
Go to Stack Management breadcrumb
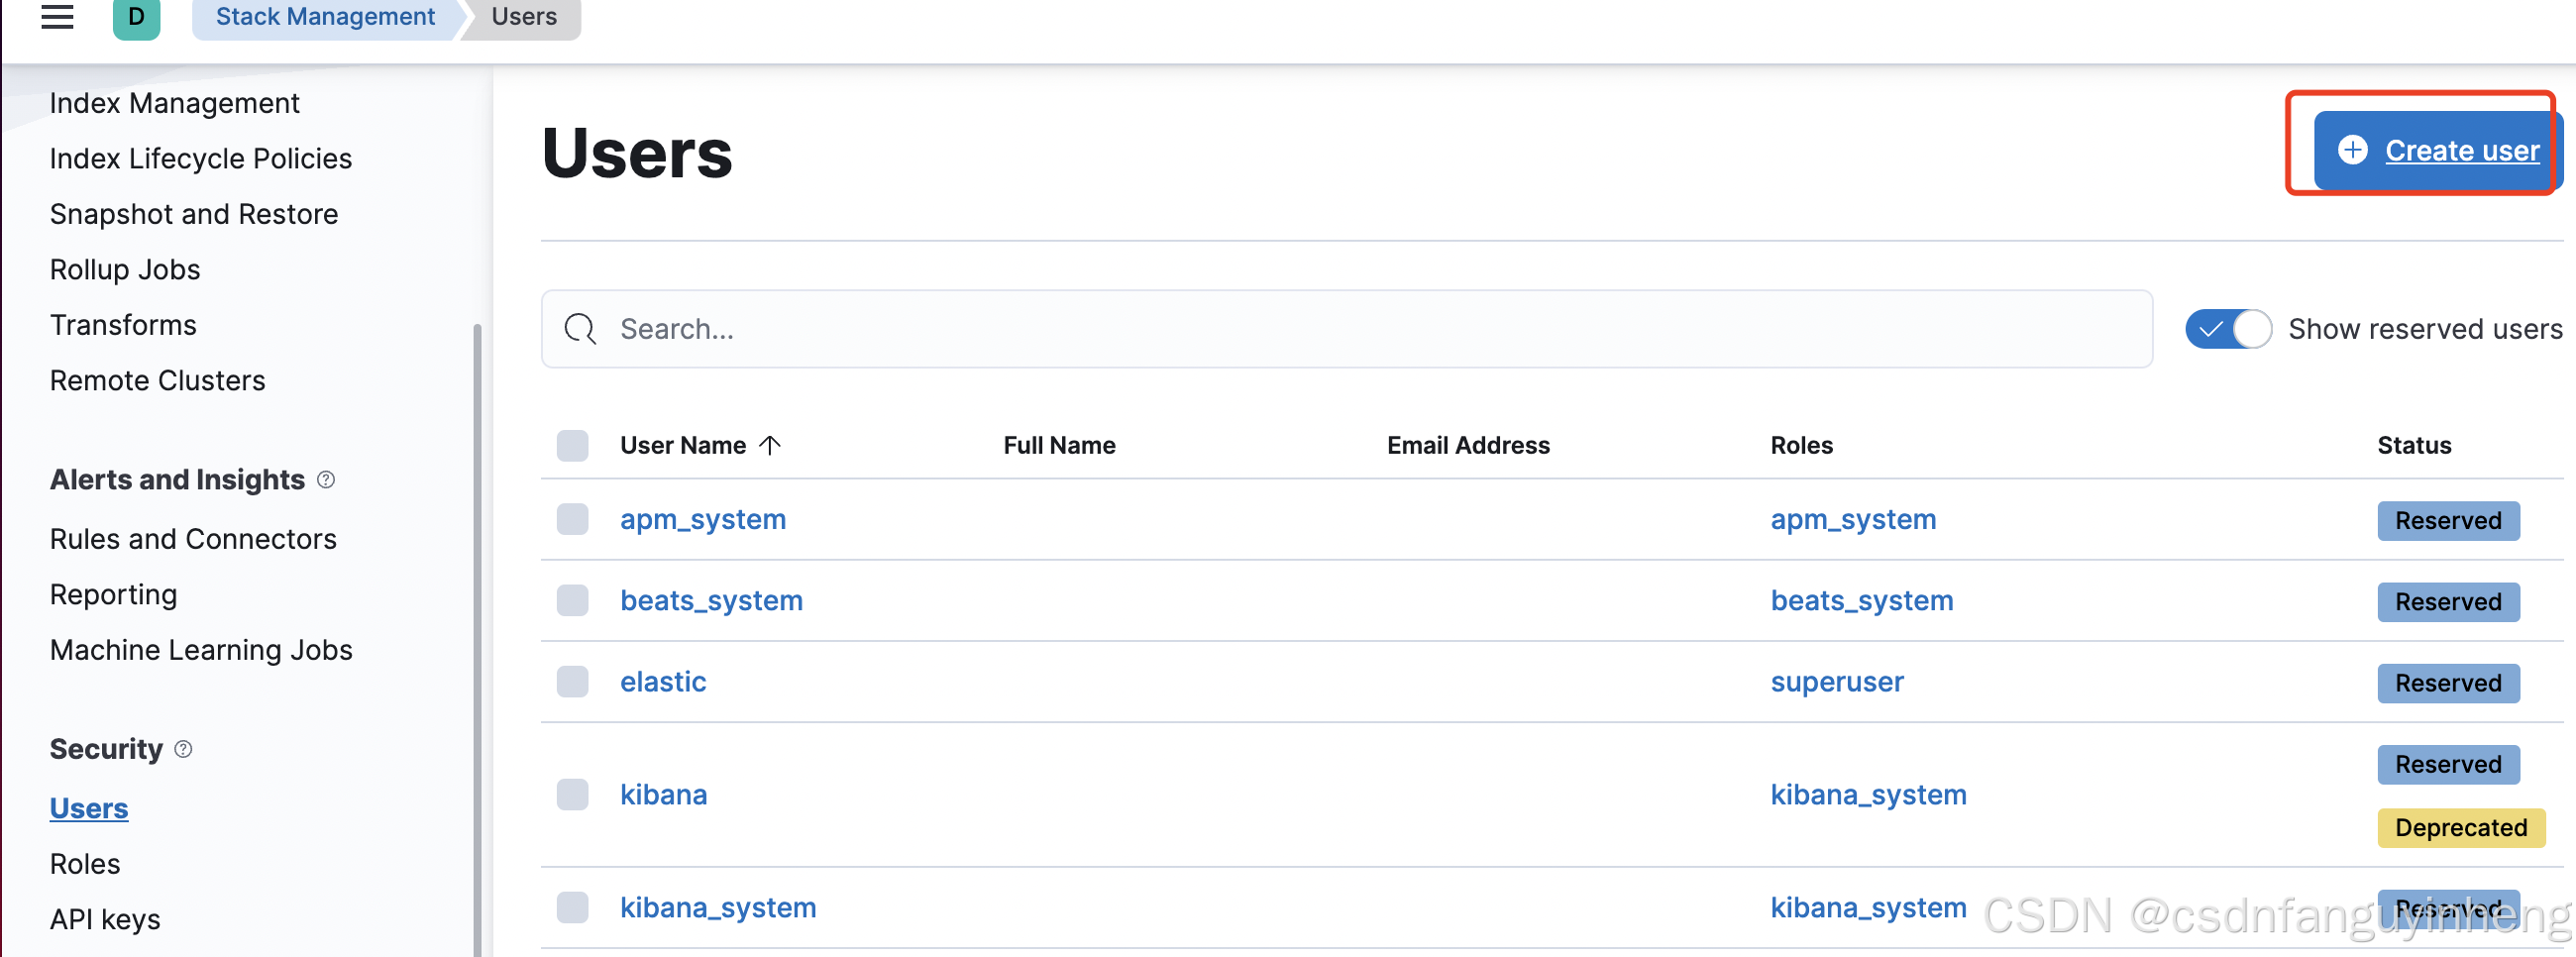[x=325, y=17]
